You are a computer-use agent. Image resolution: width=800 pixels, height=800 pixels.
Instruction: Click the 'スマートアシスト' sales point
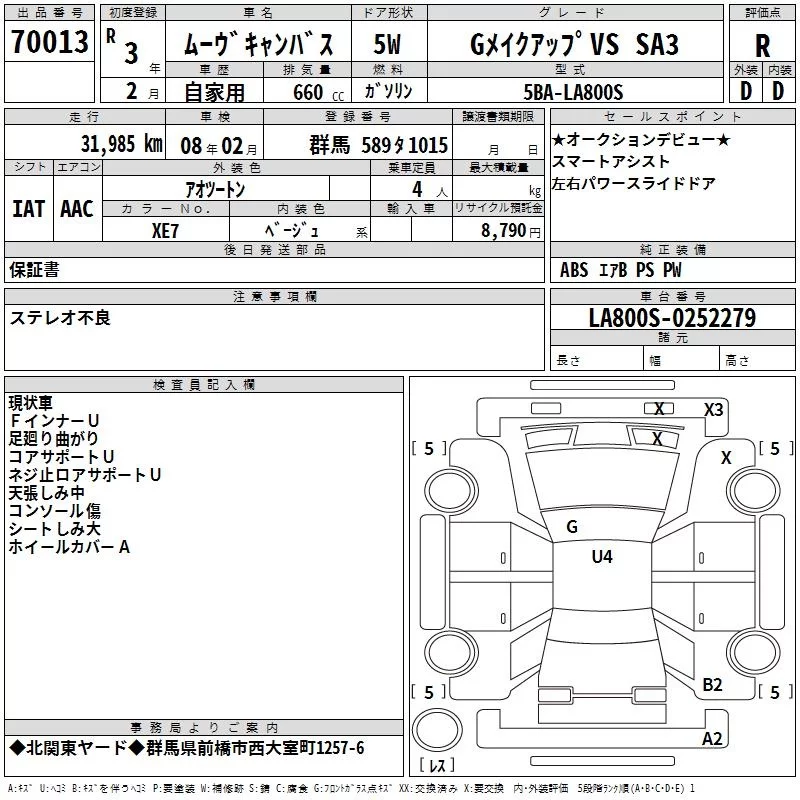(611, 161)
